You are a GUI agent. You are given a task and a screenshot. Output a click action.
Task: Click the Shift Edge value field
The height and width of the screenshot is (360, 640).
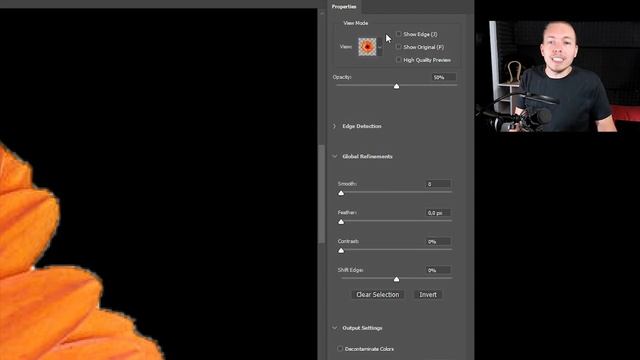[x=438, y=270]
